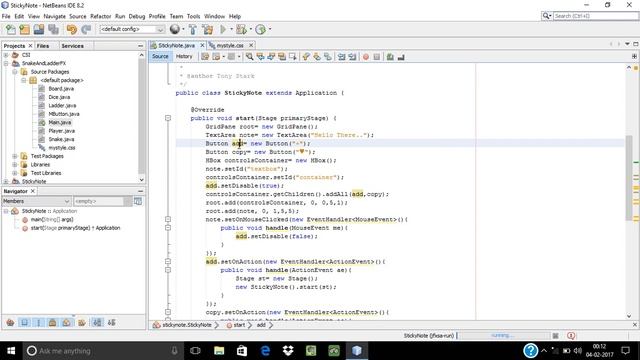Collapse the SnakeAndLadderFX project node
This screenshot has width=640, height=360.
pyautogui.click(x=6, y=63)
